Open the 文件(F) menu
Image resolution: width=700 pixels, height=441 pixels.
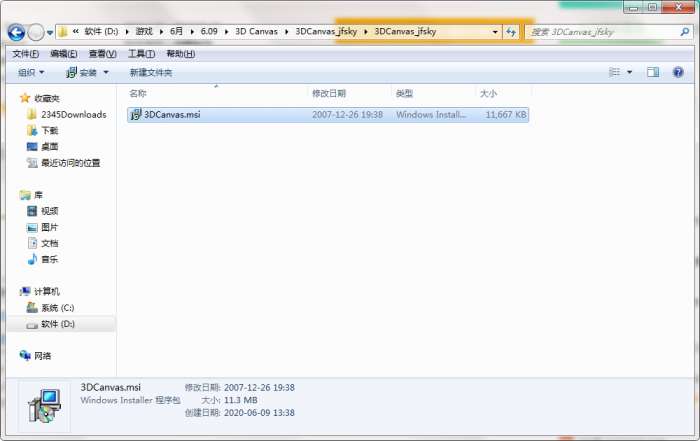25,54
